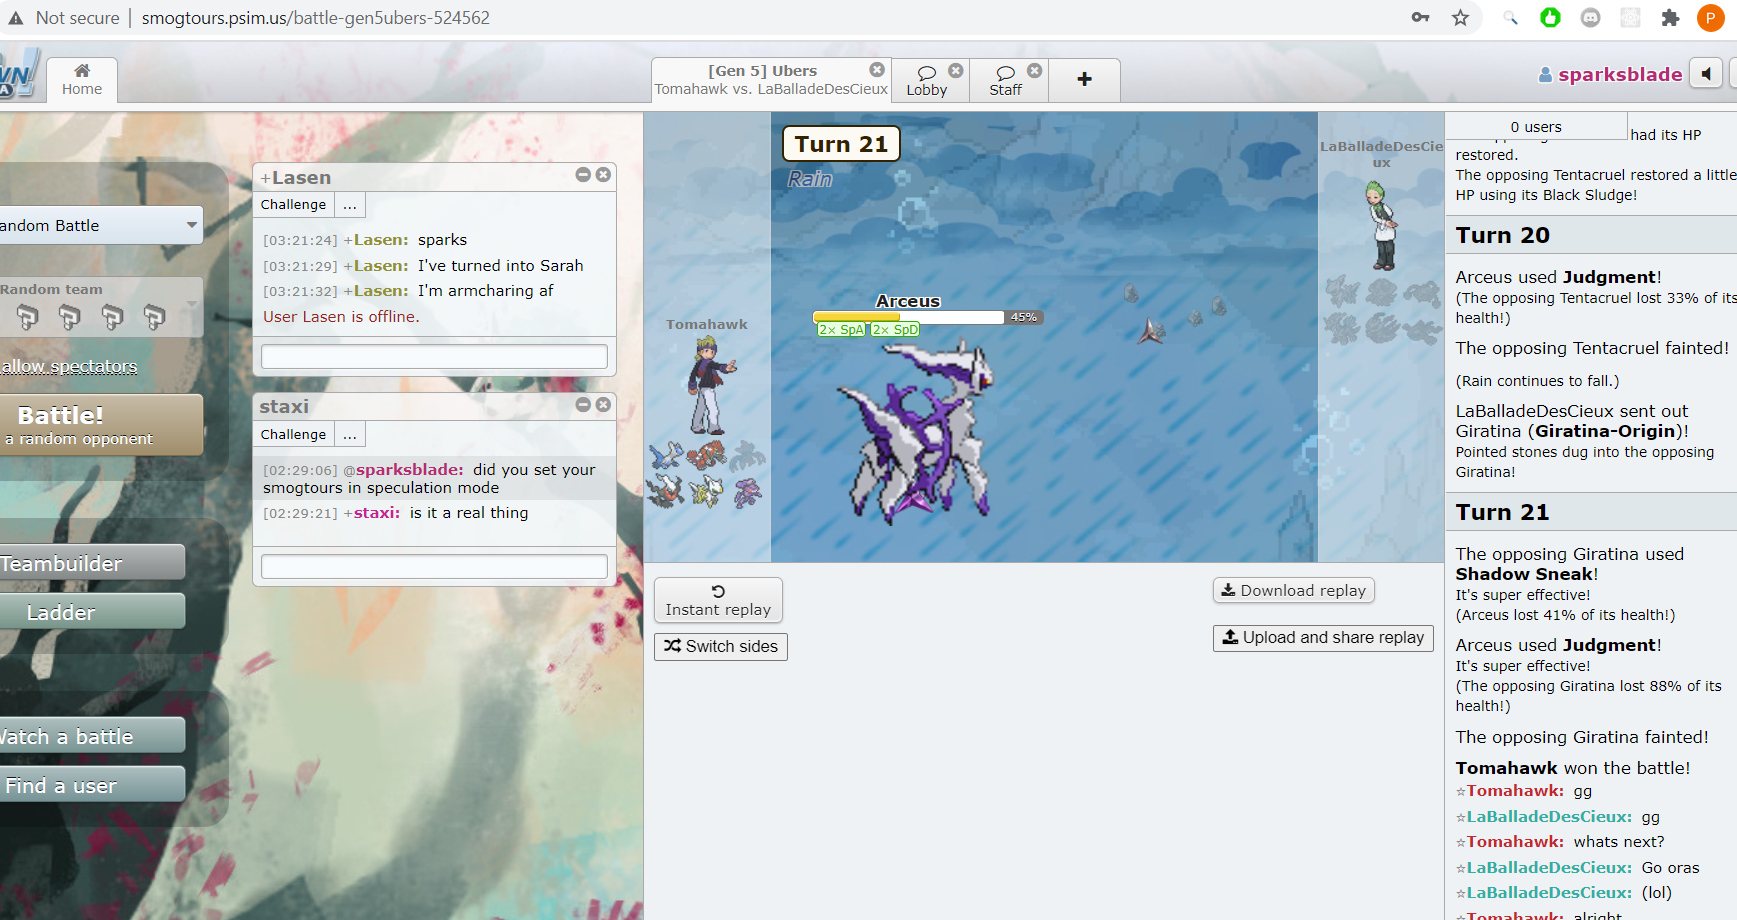This screenshot has height=920, width=1737.
Task: Open the Random team selector
Action: click(100, 307)
